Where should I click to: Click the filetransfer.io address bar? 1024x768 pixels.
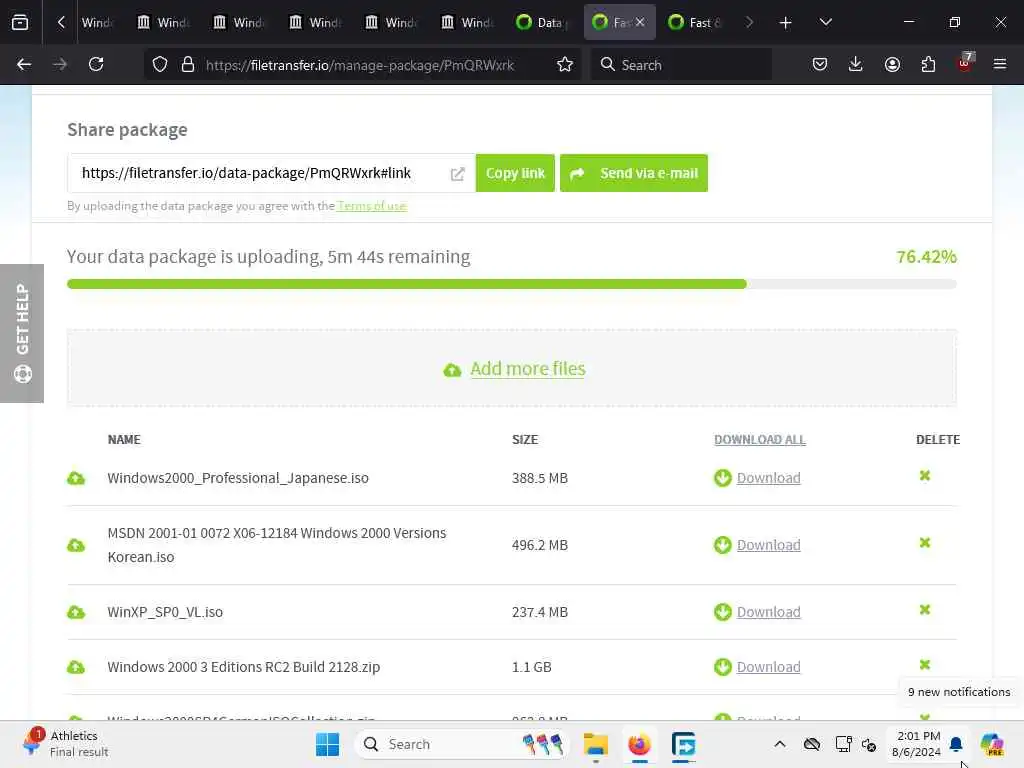(360, 65)
